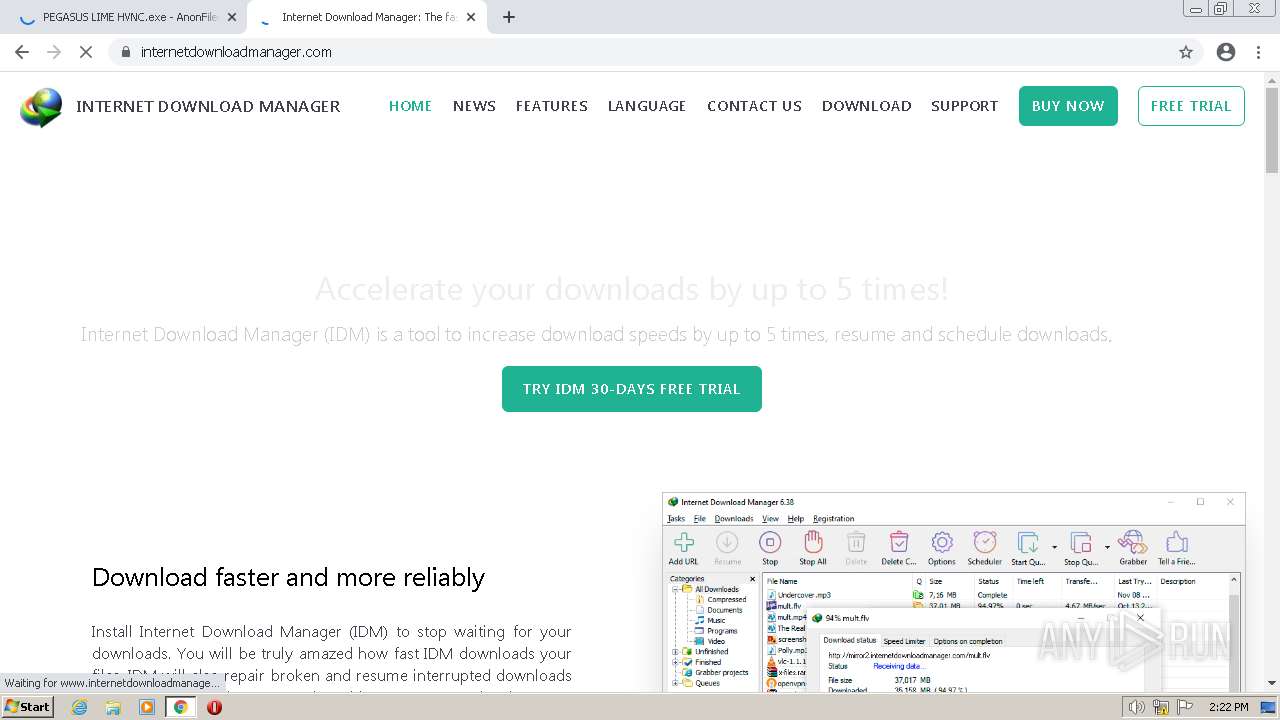1280x720 pixels.
Task: Click the scrollbar down arrow
Action: click(1272, 684)
